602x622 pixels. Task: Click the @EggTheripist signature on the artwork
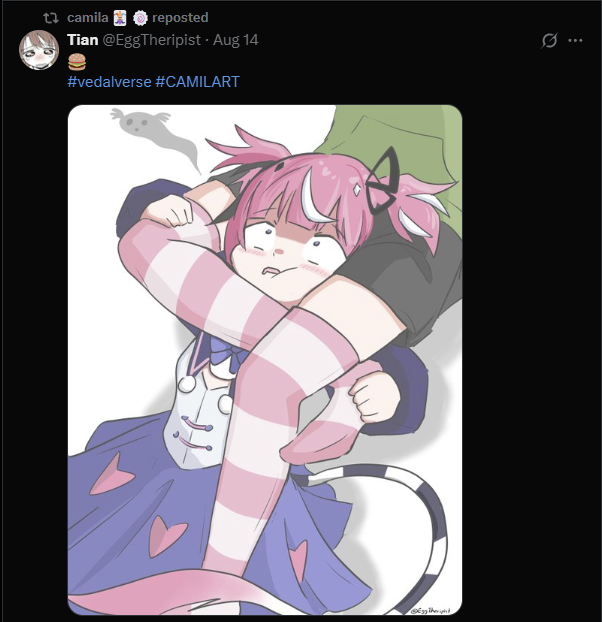pos(430,610)
